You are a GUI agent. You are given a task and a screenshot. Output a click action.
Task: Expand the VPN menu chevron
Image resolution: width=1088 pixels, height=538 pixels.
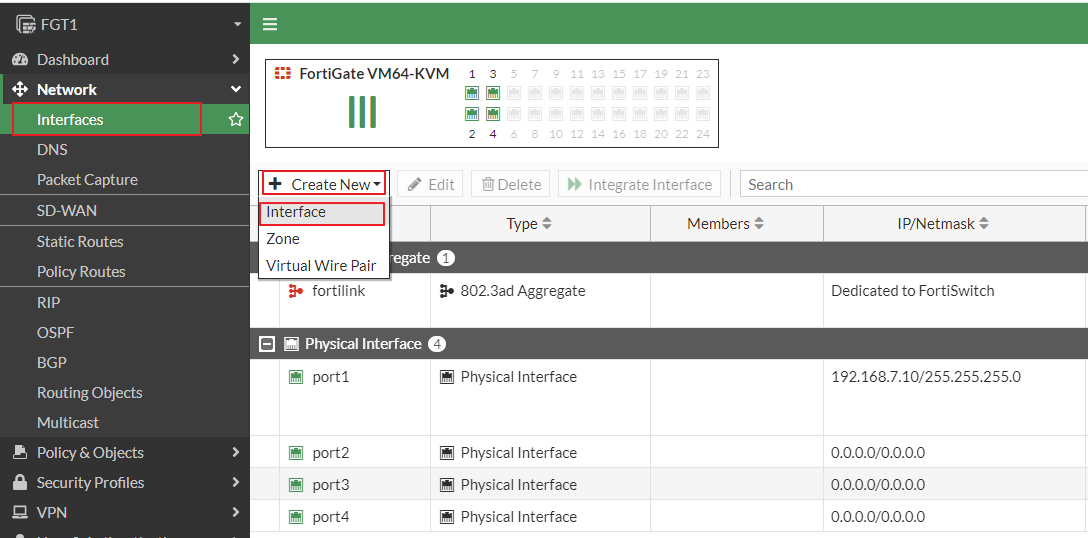coord(236,512)
